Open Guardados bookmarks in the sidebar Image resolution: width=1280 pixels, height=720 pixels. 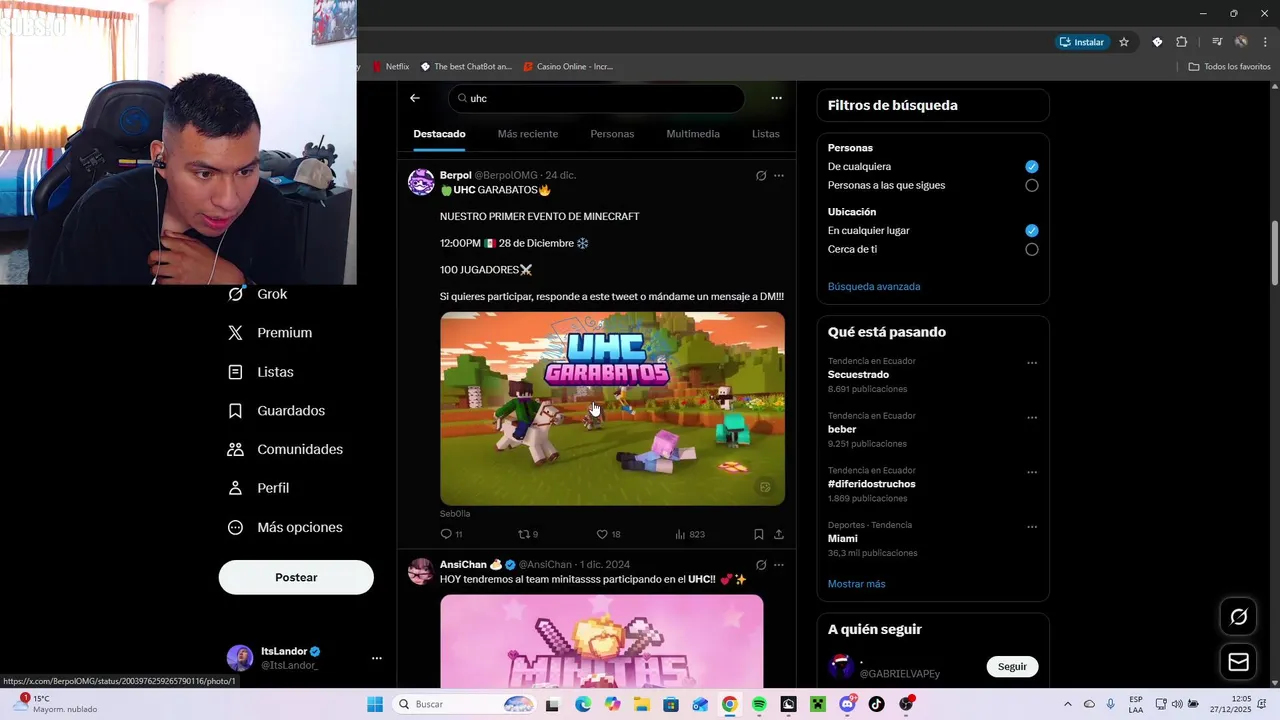[x=276, y=411]
